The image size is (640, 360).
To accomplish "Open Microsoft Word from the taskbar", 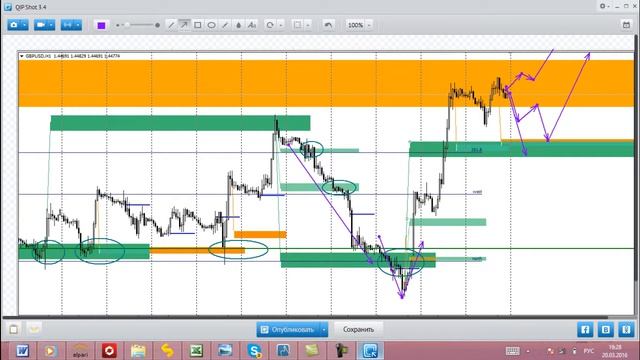I will pos(22,351).
